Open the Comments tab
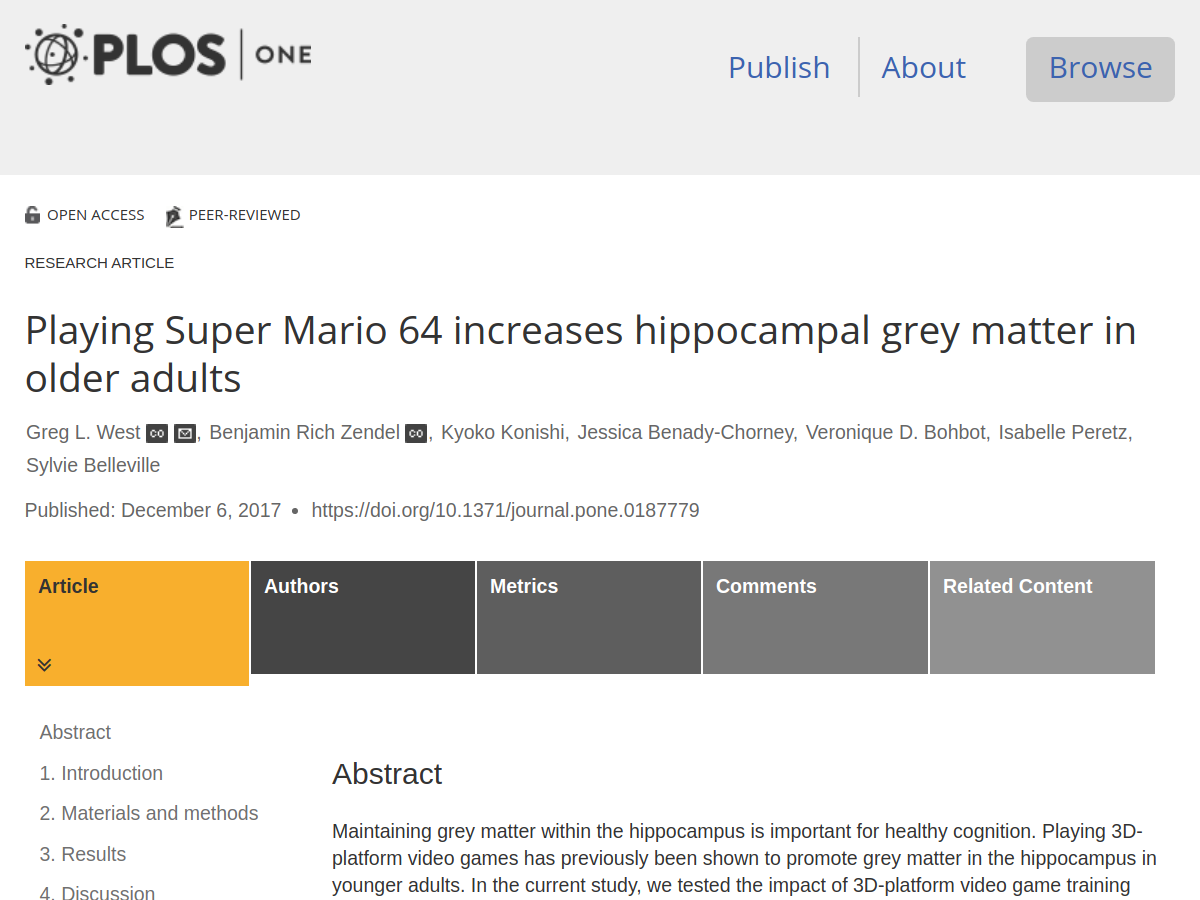This screenshot has width=1200, height=900. [x=814, y=617]
